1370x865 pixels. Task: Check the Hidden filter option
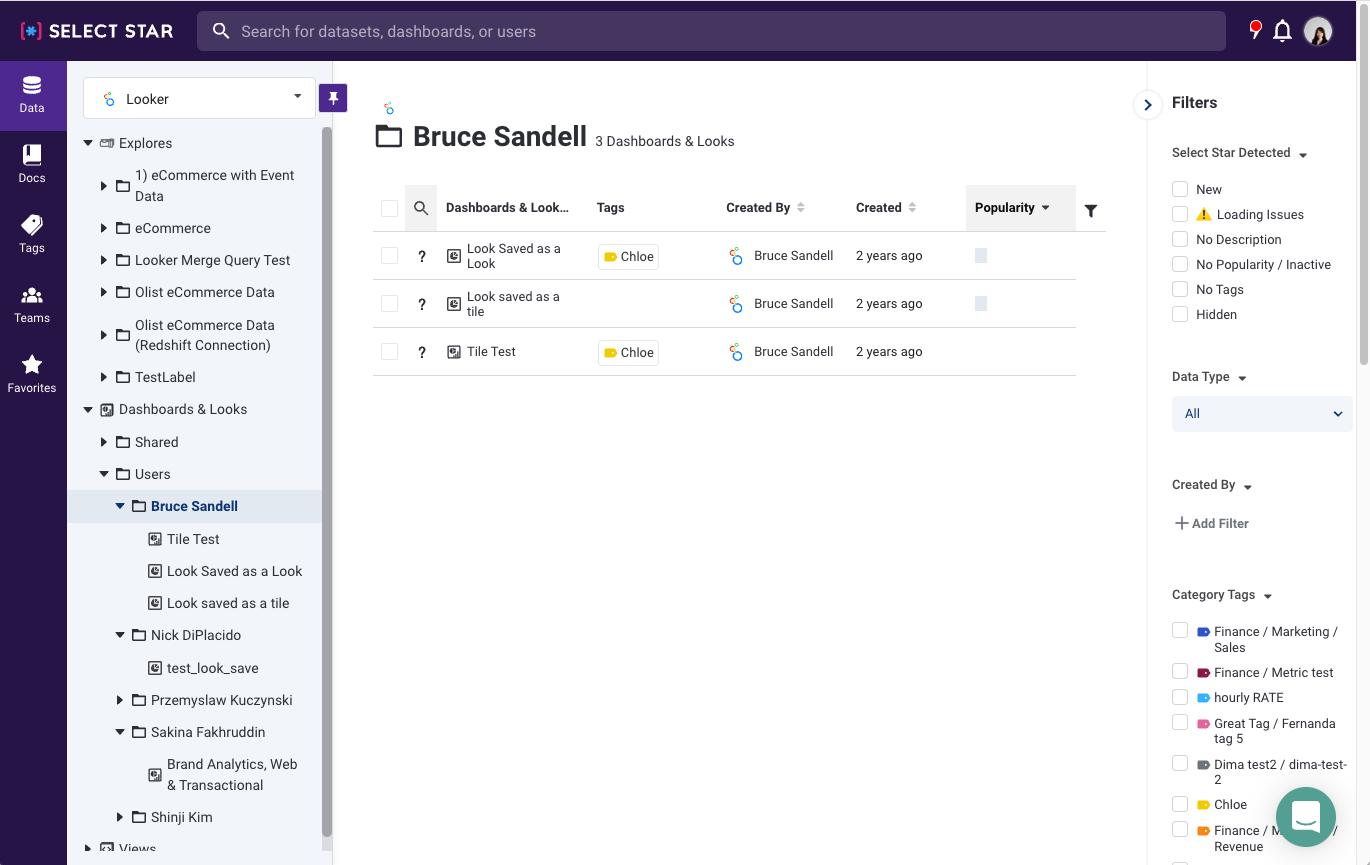(1180, 314)
